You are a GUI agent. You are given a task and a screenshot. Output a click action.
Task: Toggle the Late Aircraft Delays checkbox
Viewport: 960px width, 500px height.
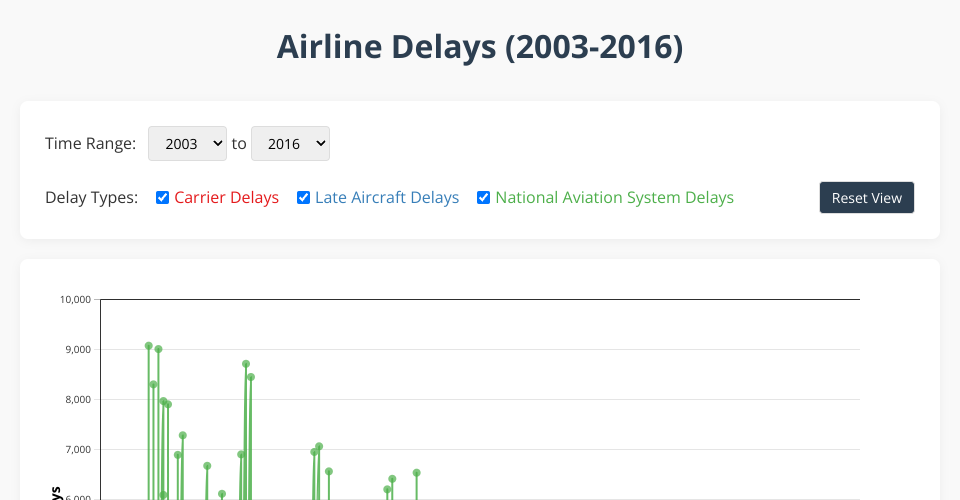click(x=303, y=198)
